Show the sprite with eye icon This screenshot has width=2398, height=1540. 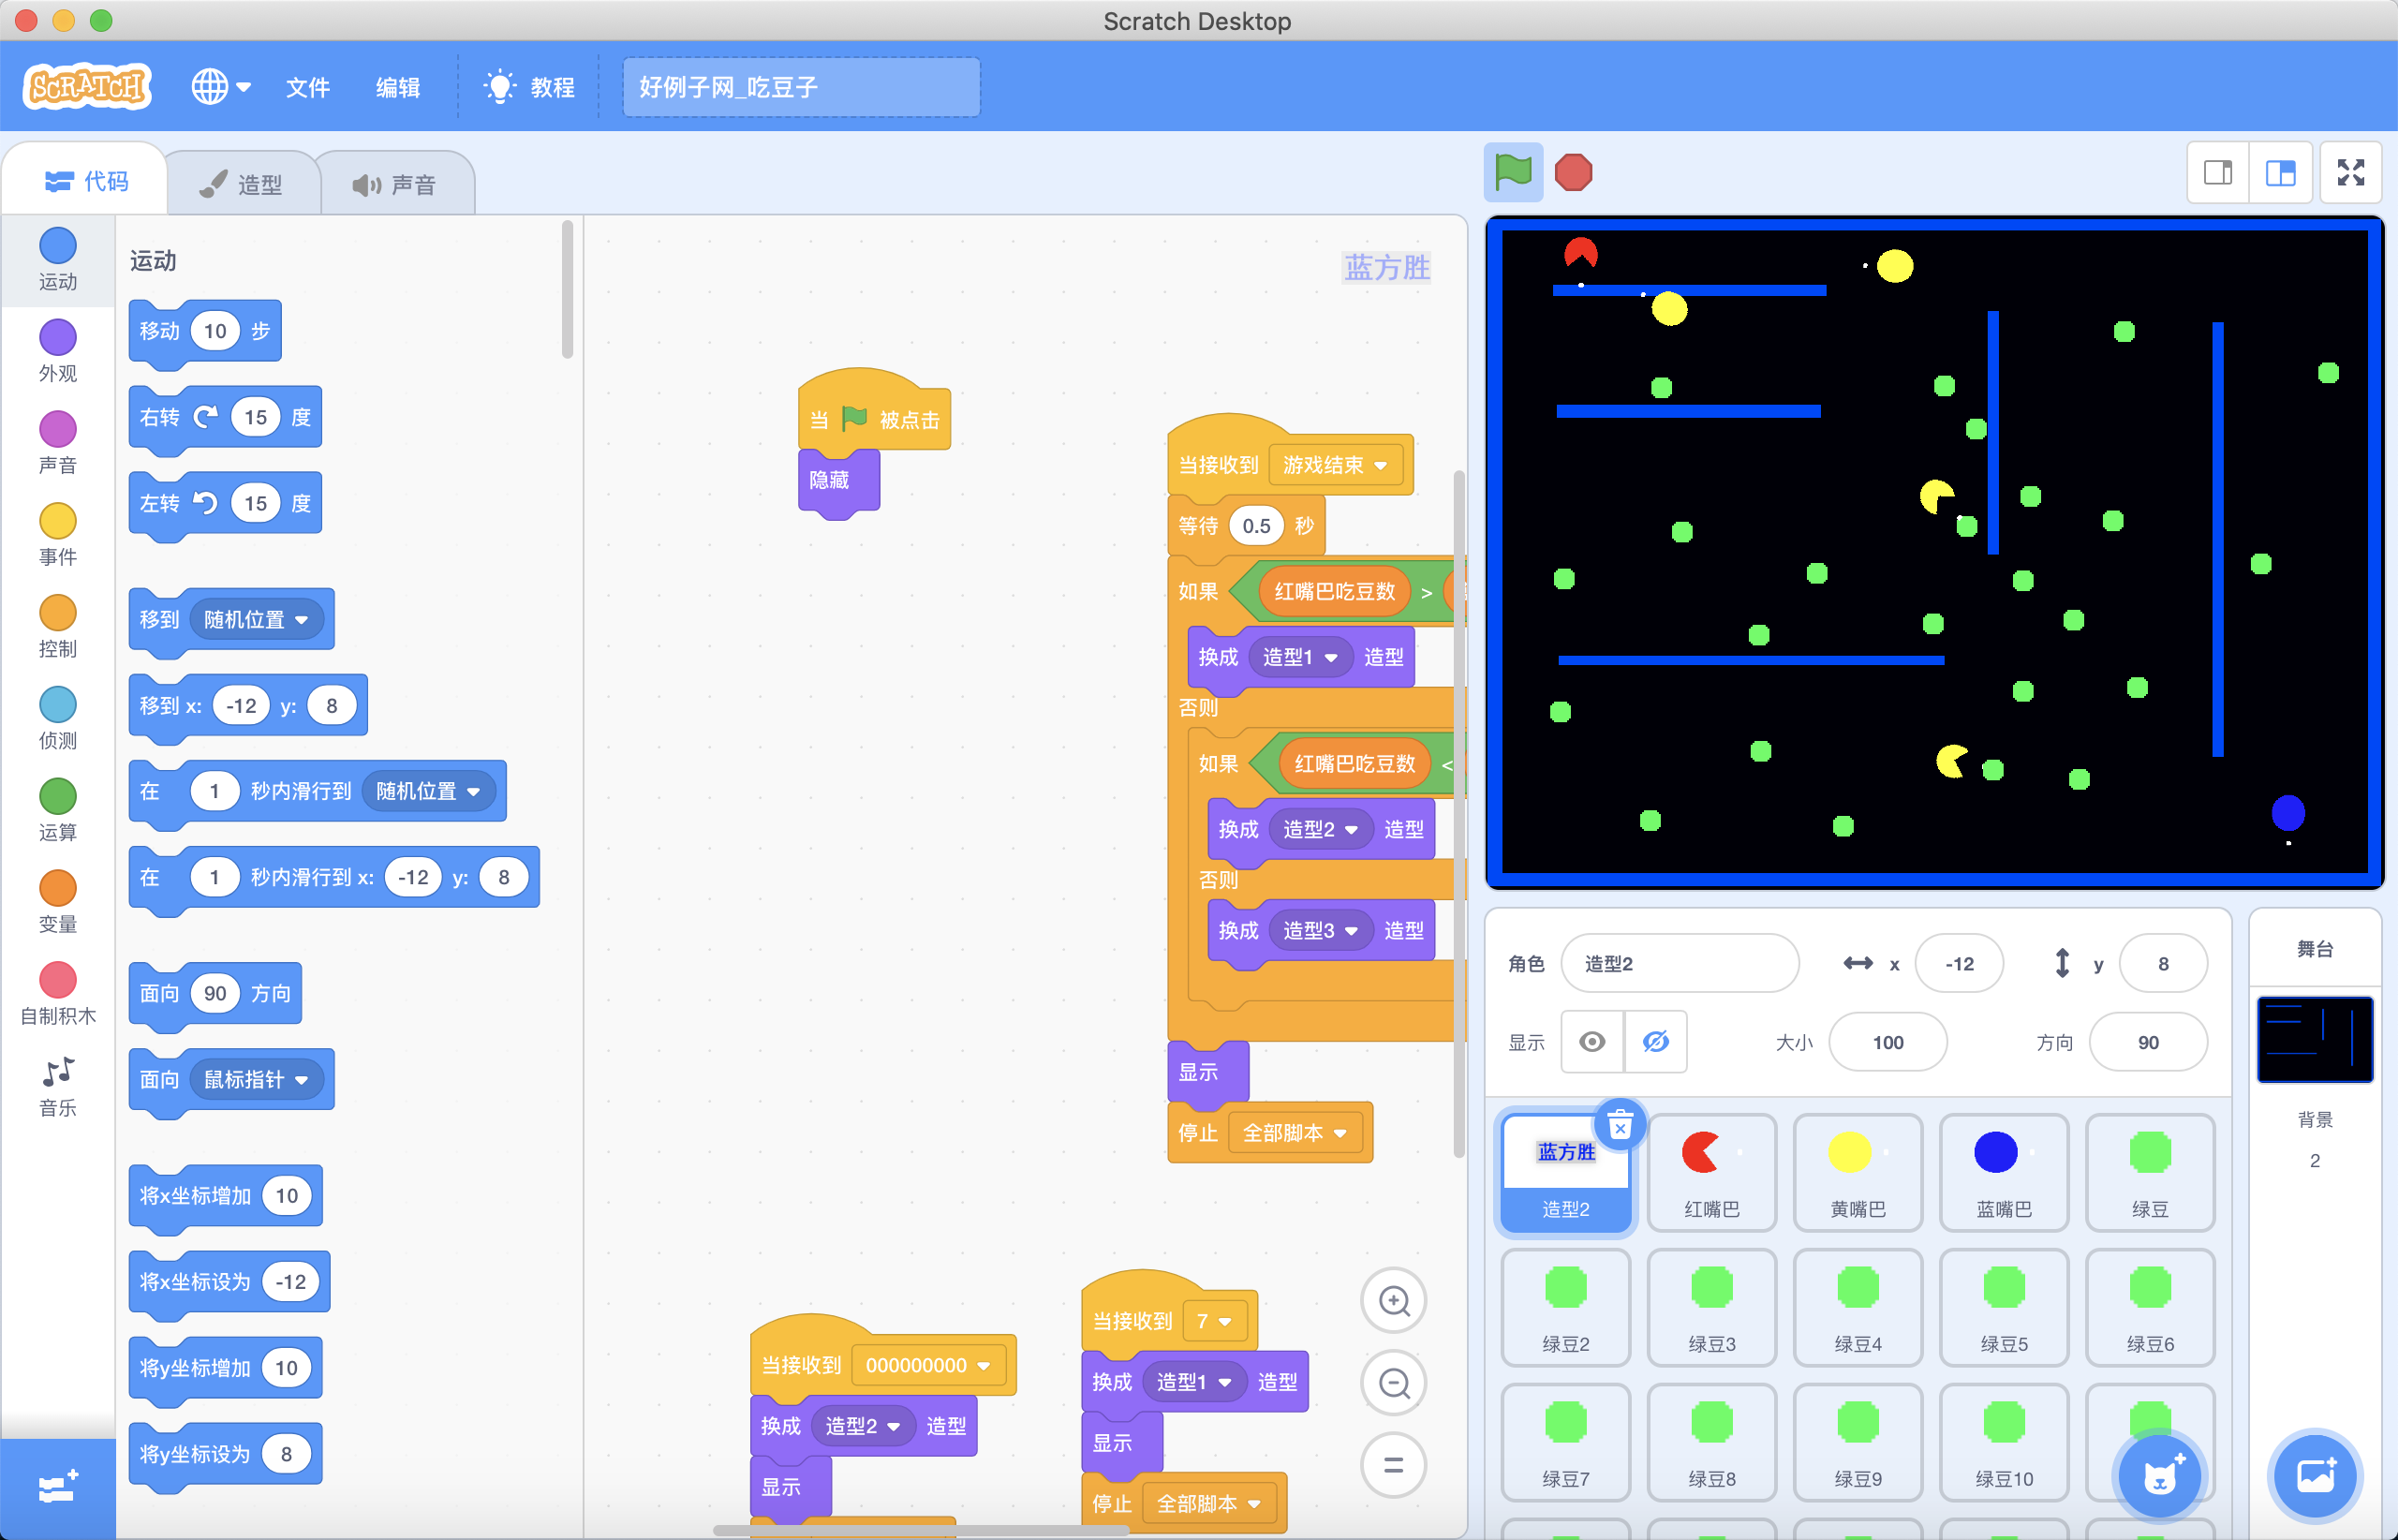(x=1592, y=1042)
